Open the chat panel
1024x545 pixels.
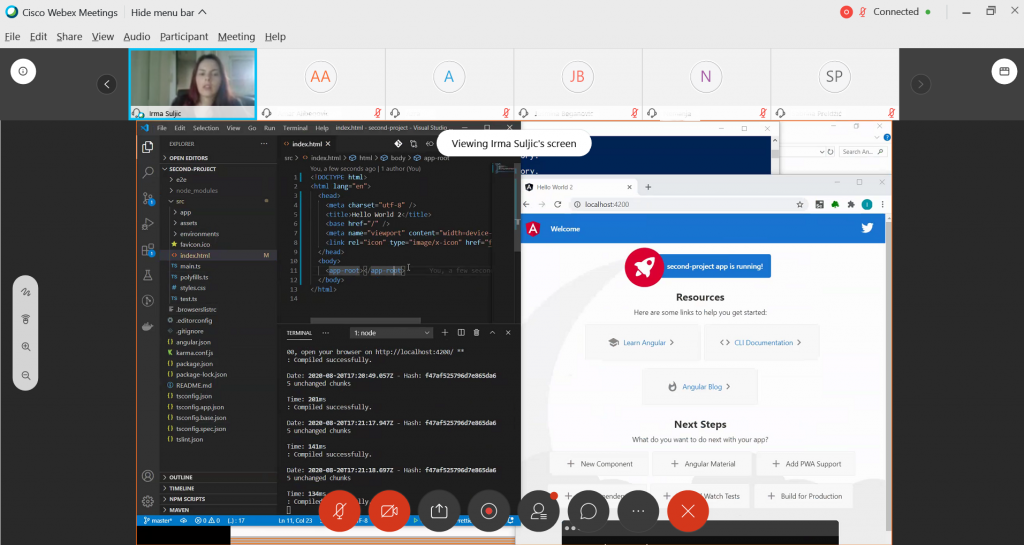point(588,511)
